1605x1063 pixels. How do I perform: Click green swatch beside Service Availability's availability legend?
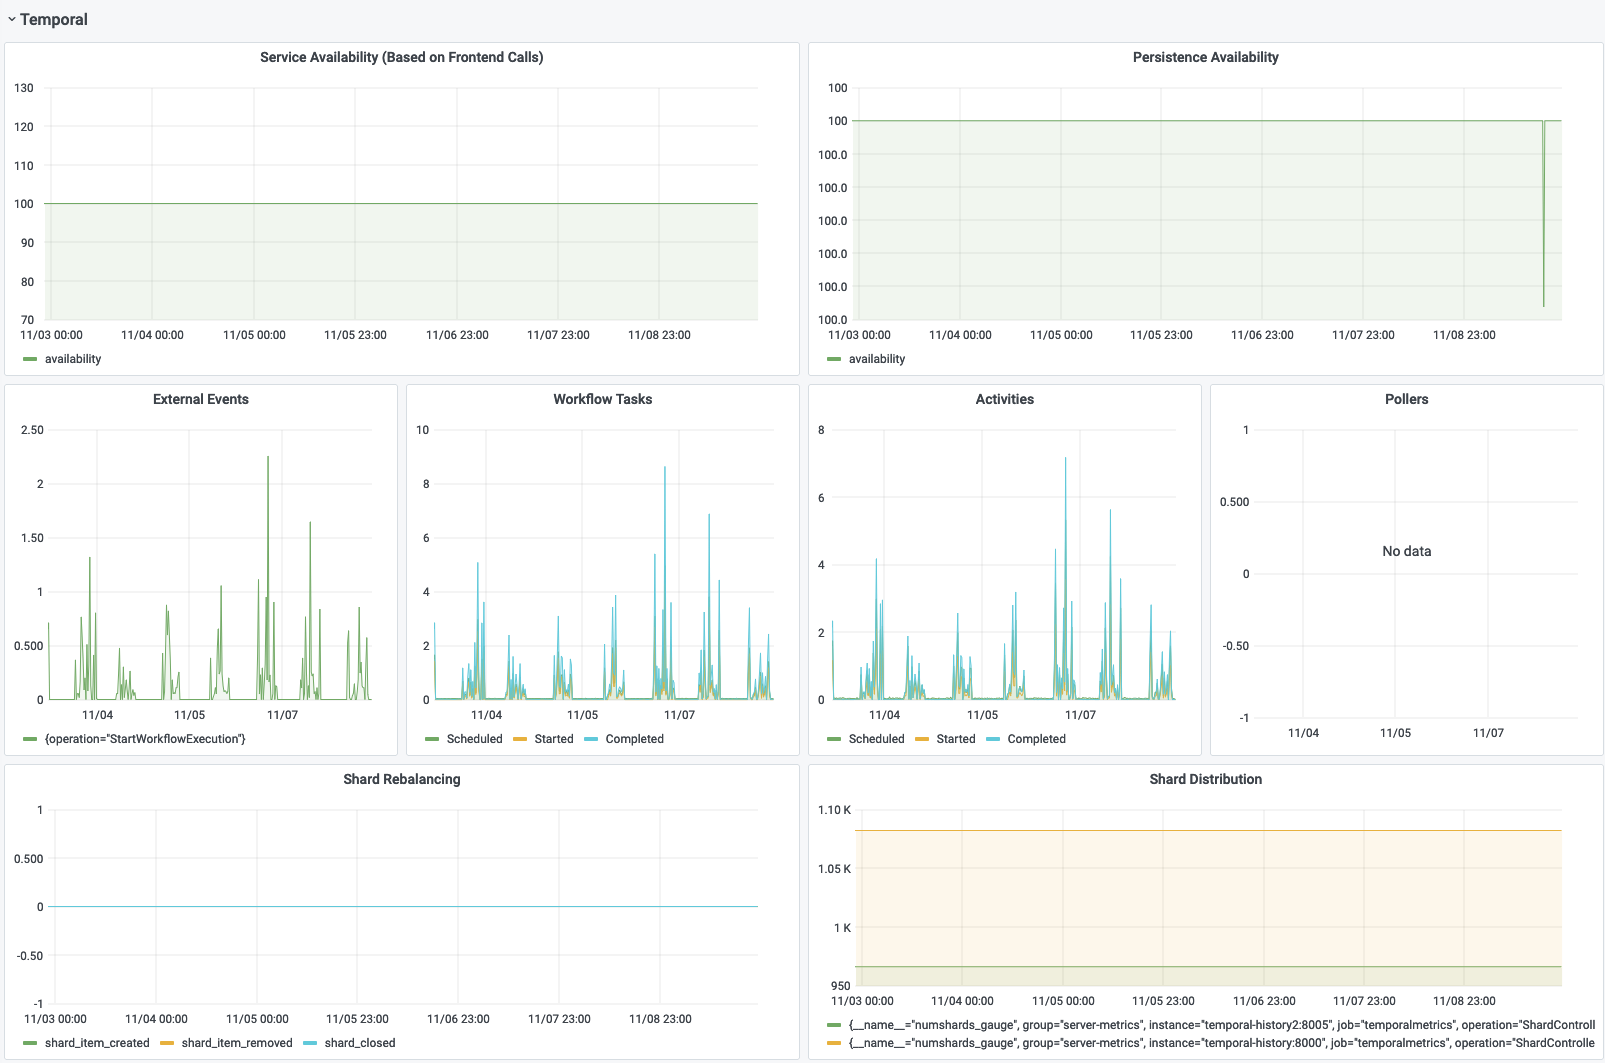30,359
